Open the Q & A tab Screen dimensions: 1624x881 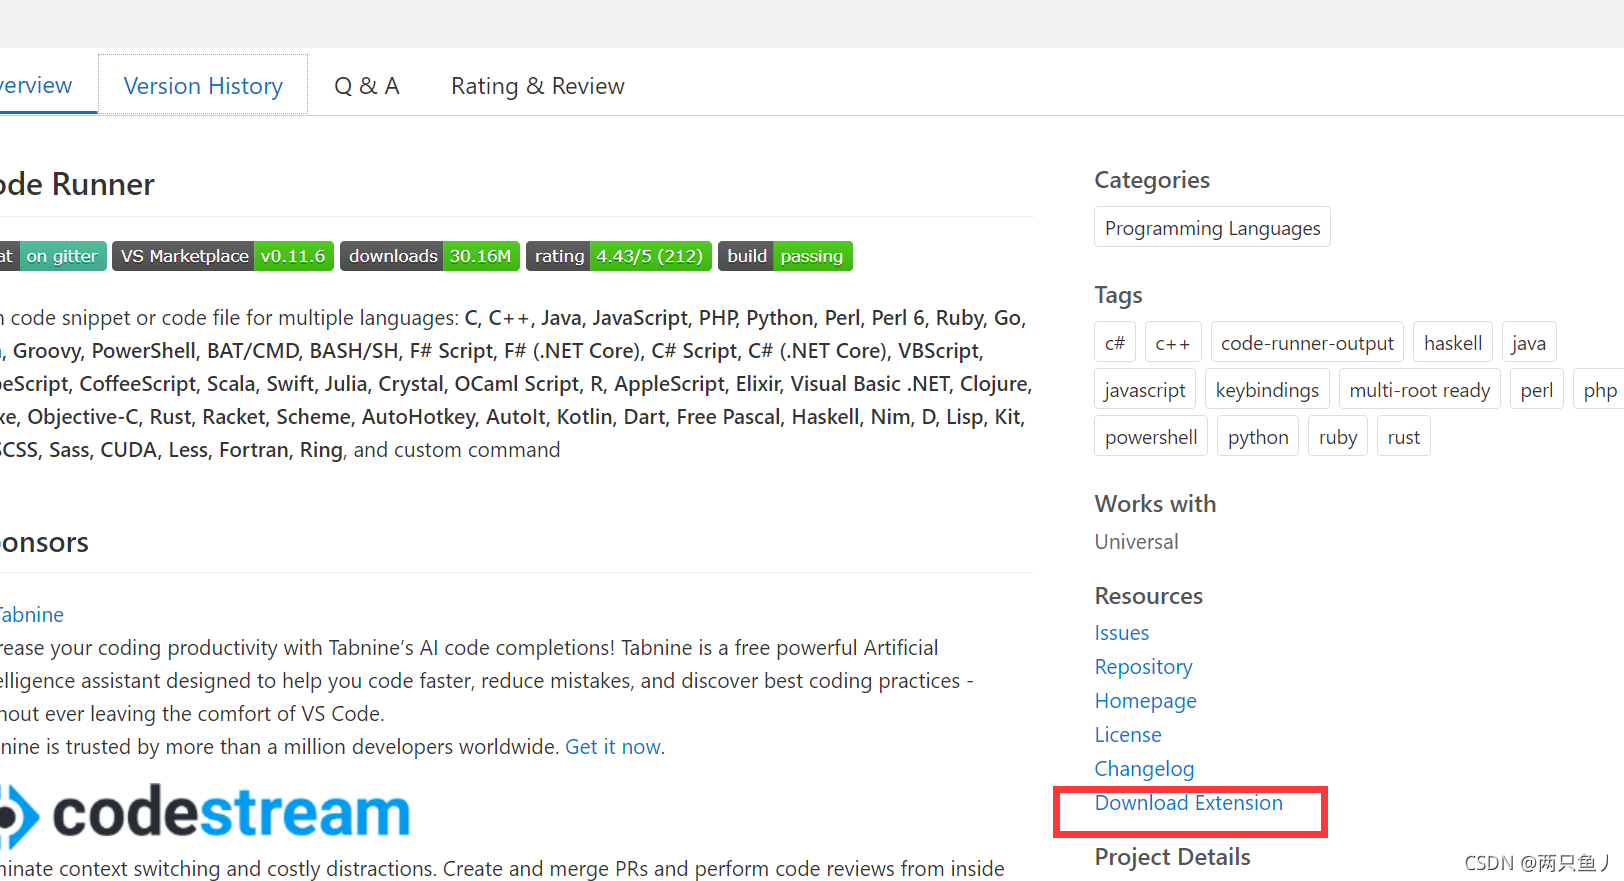click(x=366, y=86)
